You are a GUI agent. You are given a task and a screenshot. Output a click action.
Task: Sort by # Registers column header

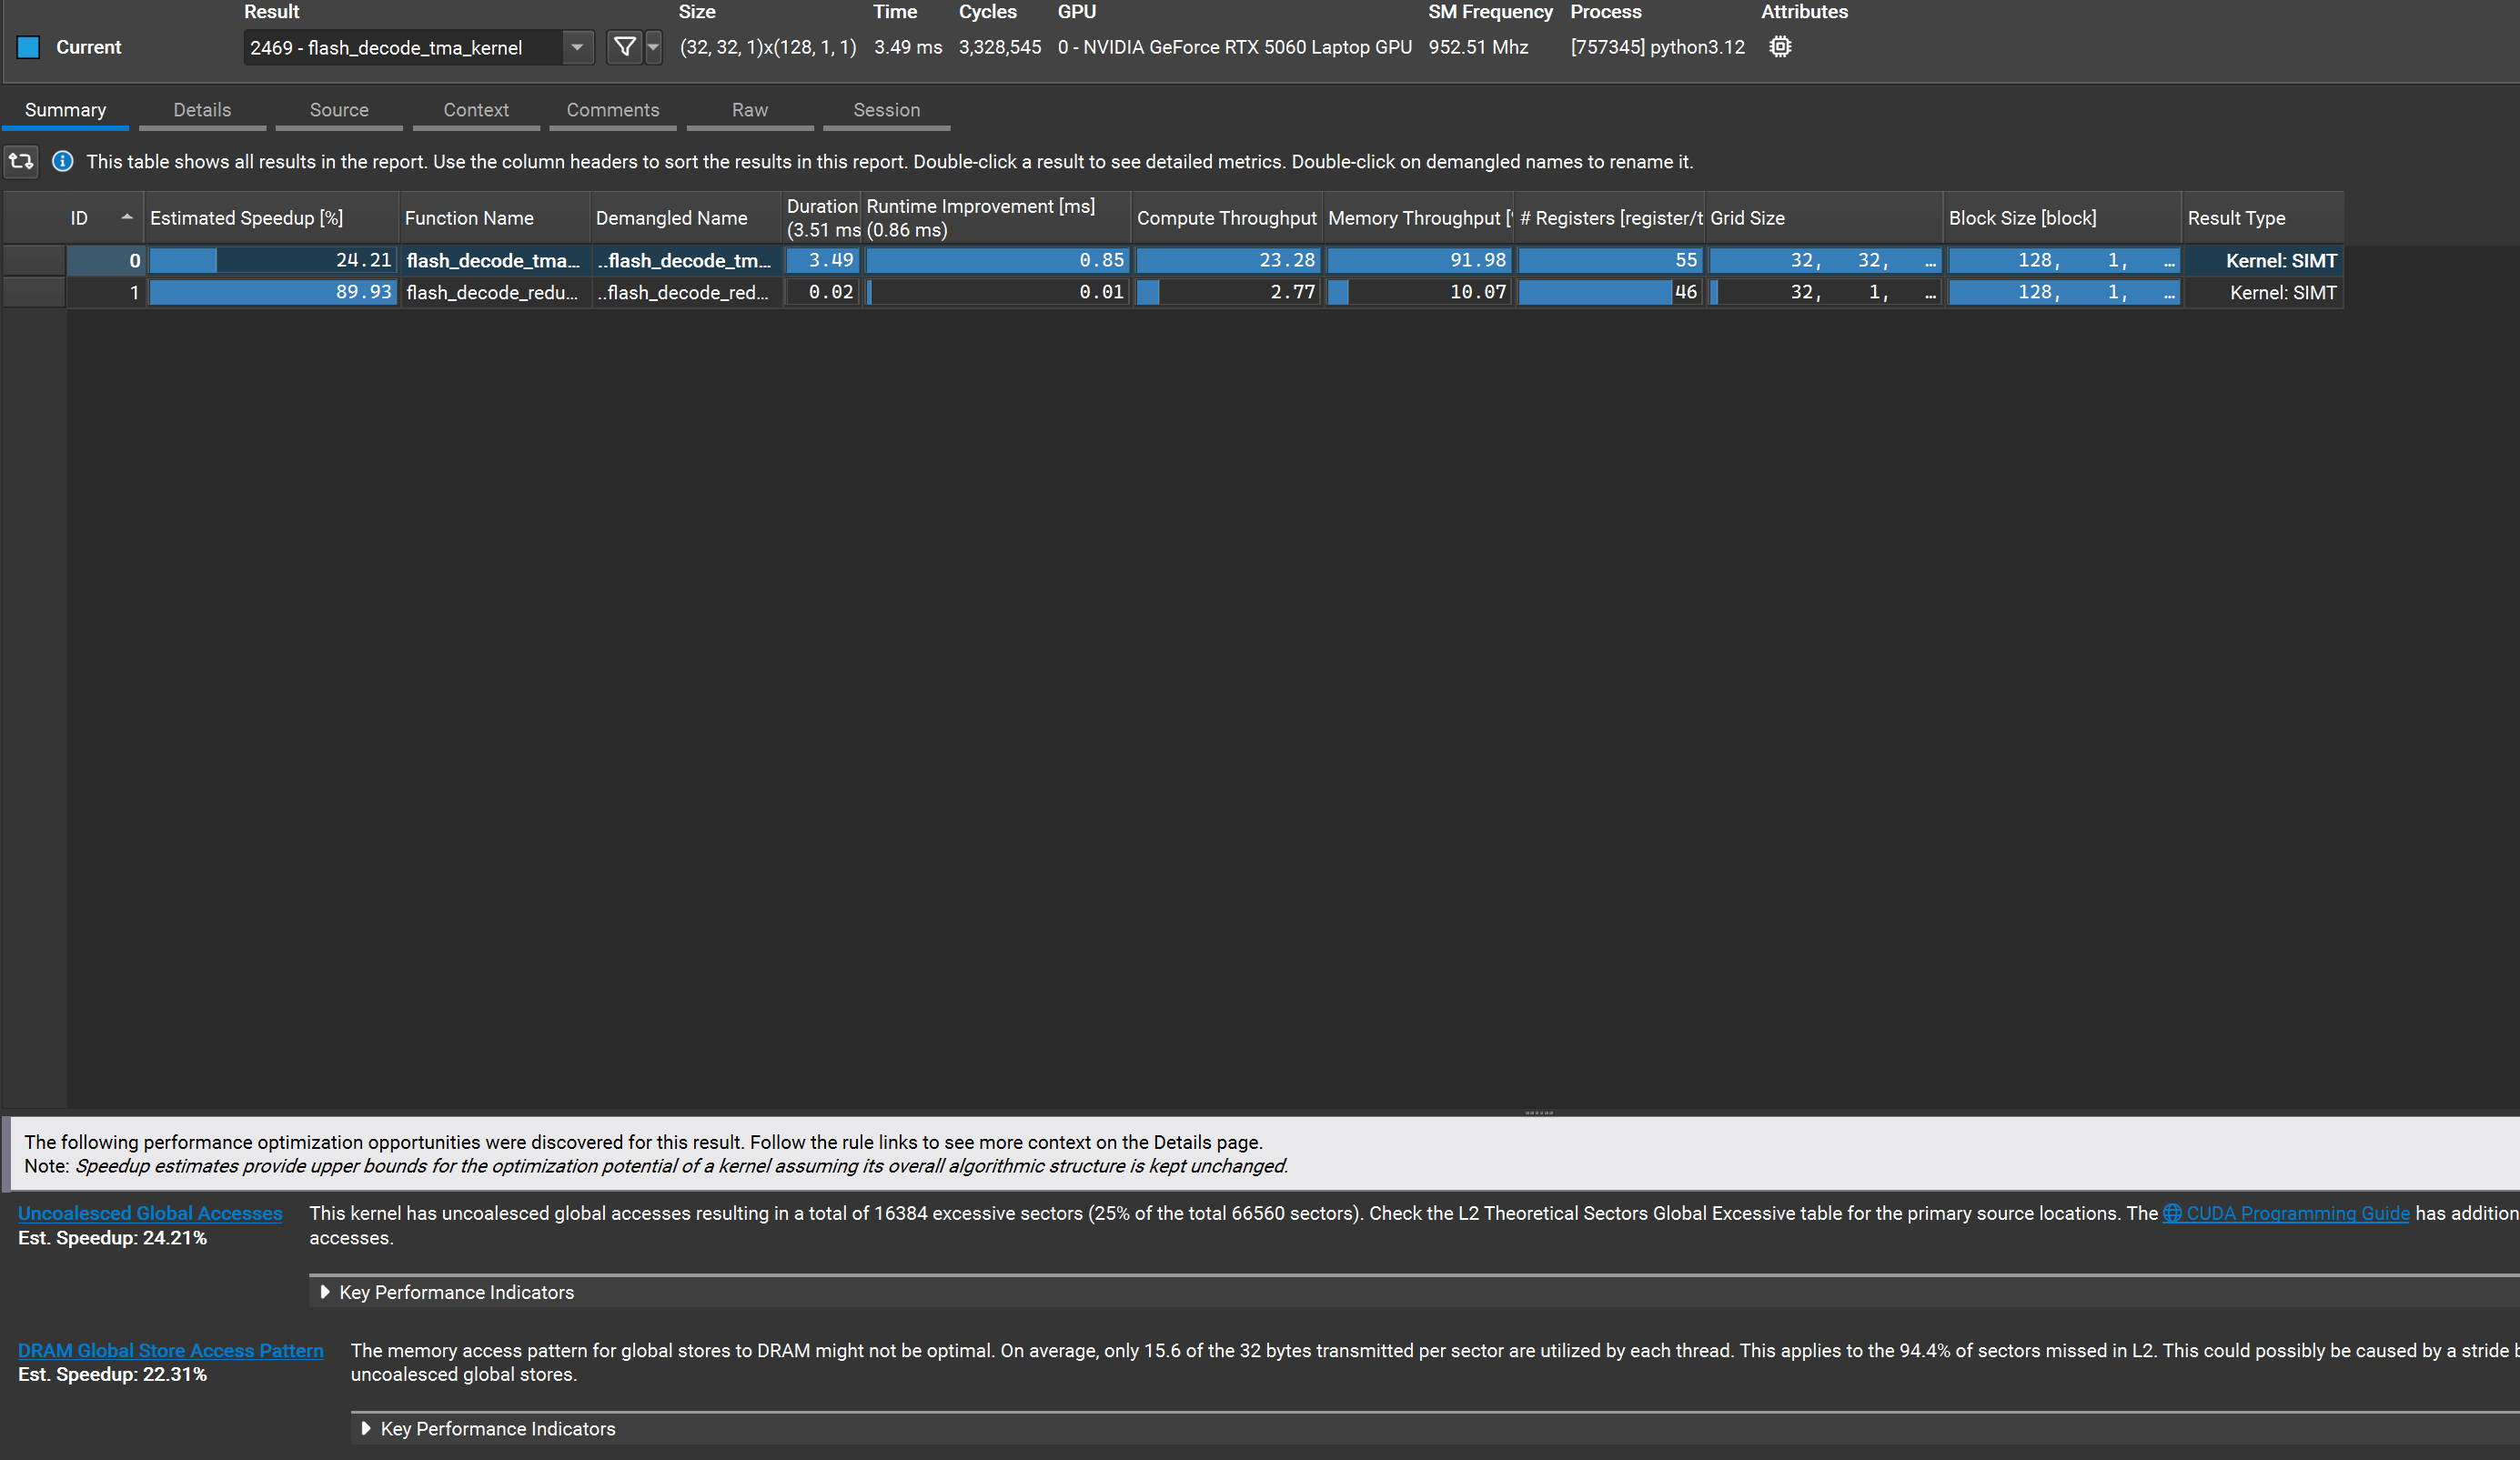point(1610,218)
